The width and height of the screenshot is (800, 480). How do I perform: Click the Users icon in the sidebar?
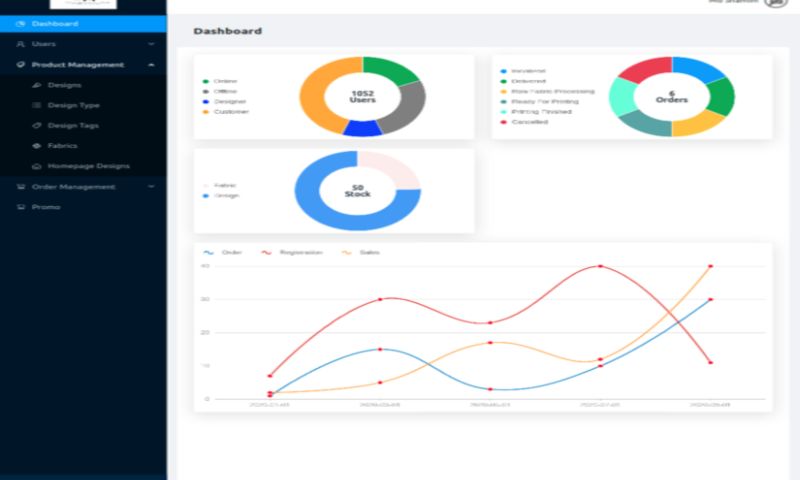pyautogui.click(x=21, y=44)
